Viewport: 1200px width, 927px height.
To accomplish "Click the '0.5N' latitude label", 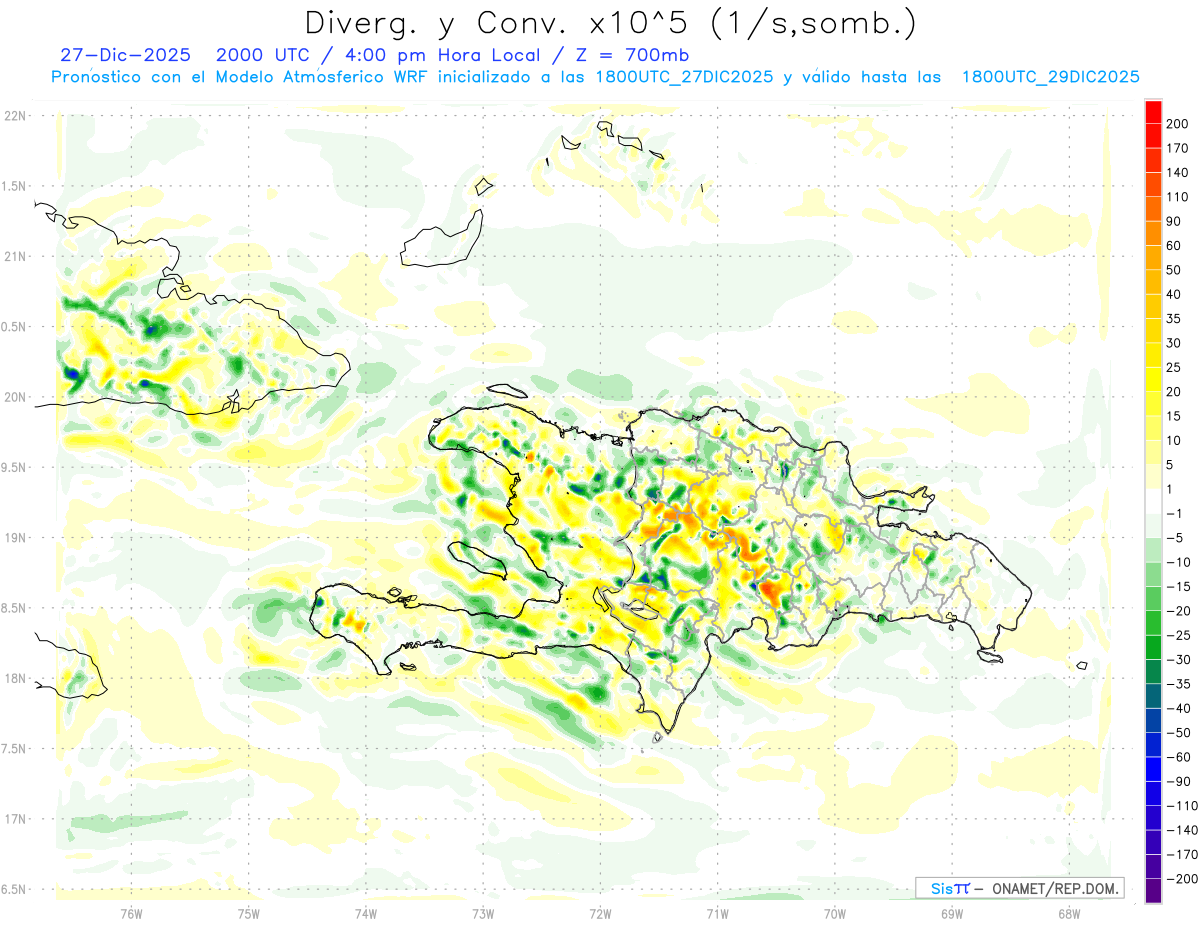I will (x=15, y=327).
